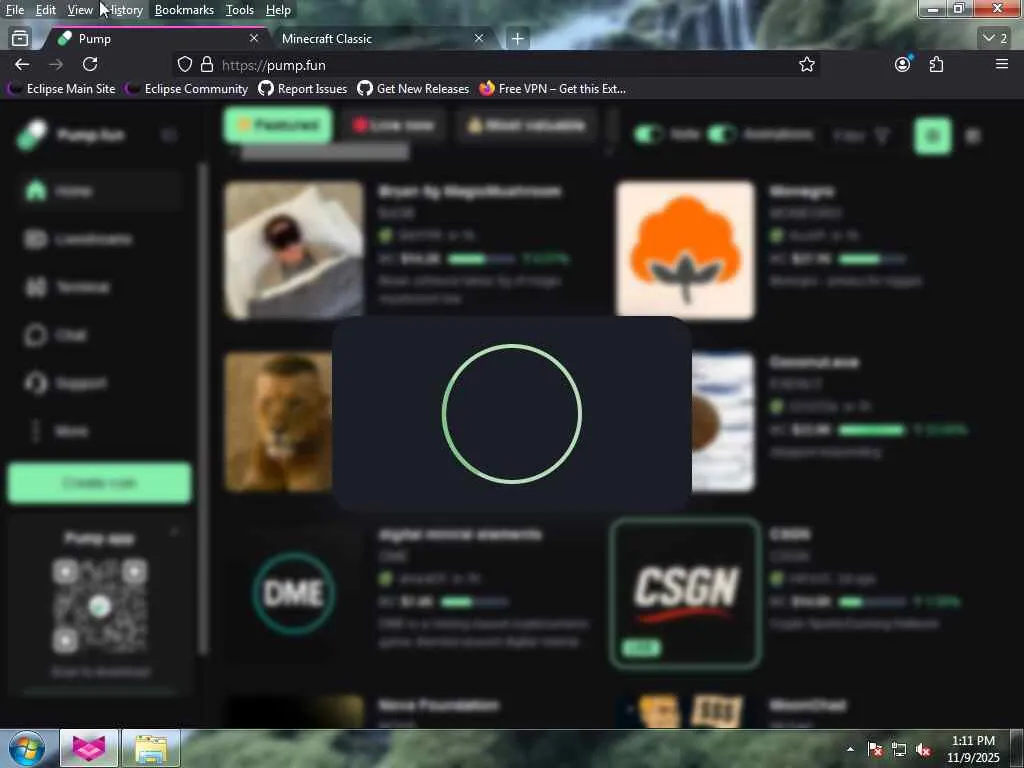The width and height of the screenshot is (1024, 768).
Task: Open the Help menu
Action: point(278,10)
